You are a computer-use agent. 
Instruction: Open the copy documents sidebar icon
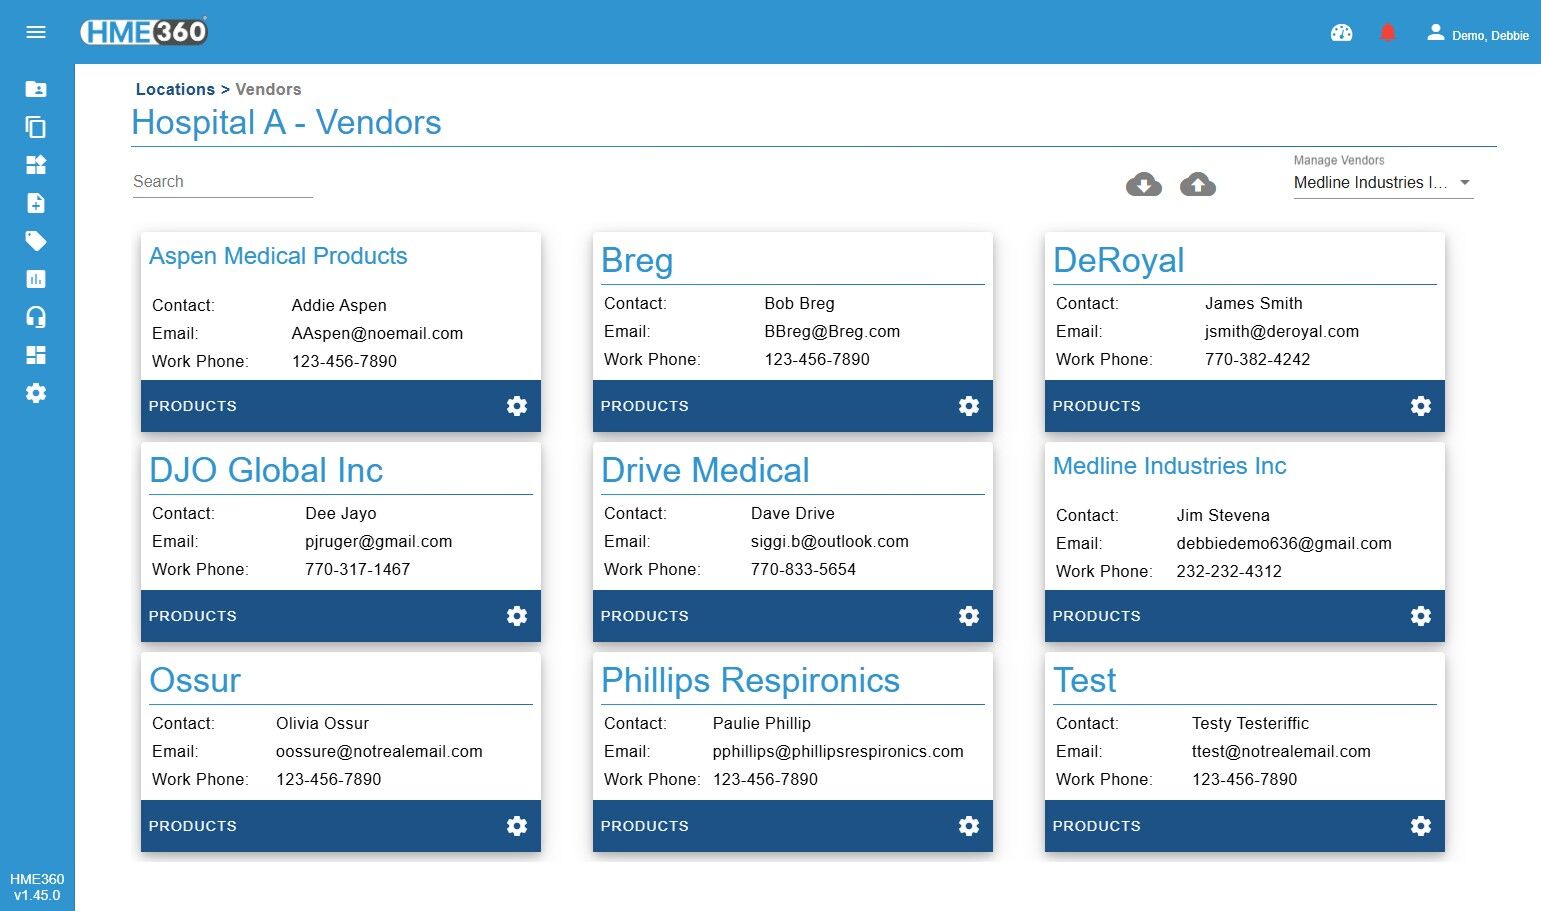(36, 127)
